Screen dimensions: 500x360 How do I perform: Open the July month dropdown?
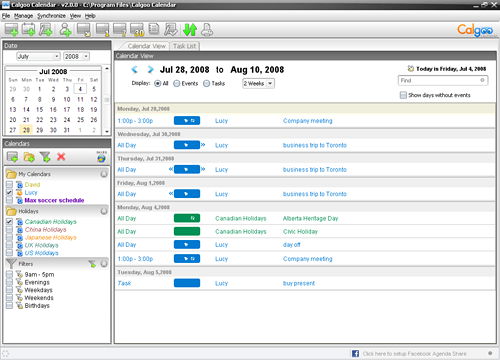(x=38, y=56)
